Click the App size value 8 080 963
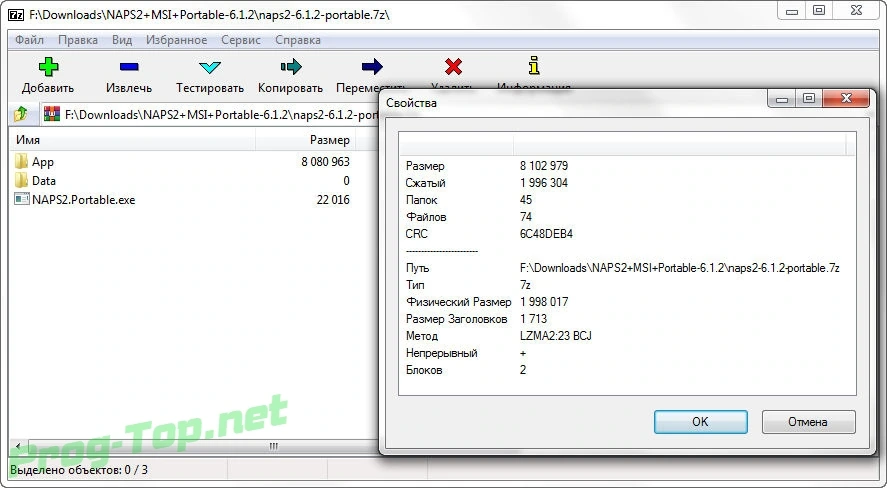887x488 pixels. point(325,162)
